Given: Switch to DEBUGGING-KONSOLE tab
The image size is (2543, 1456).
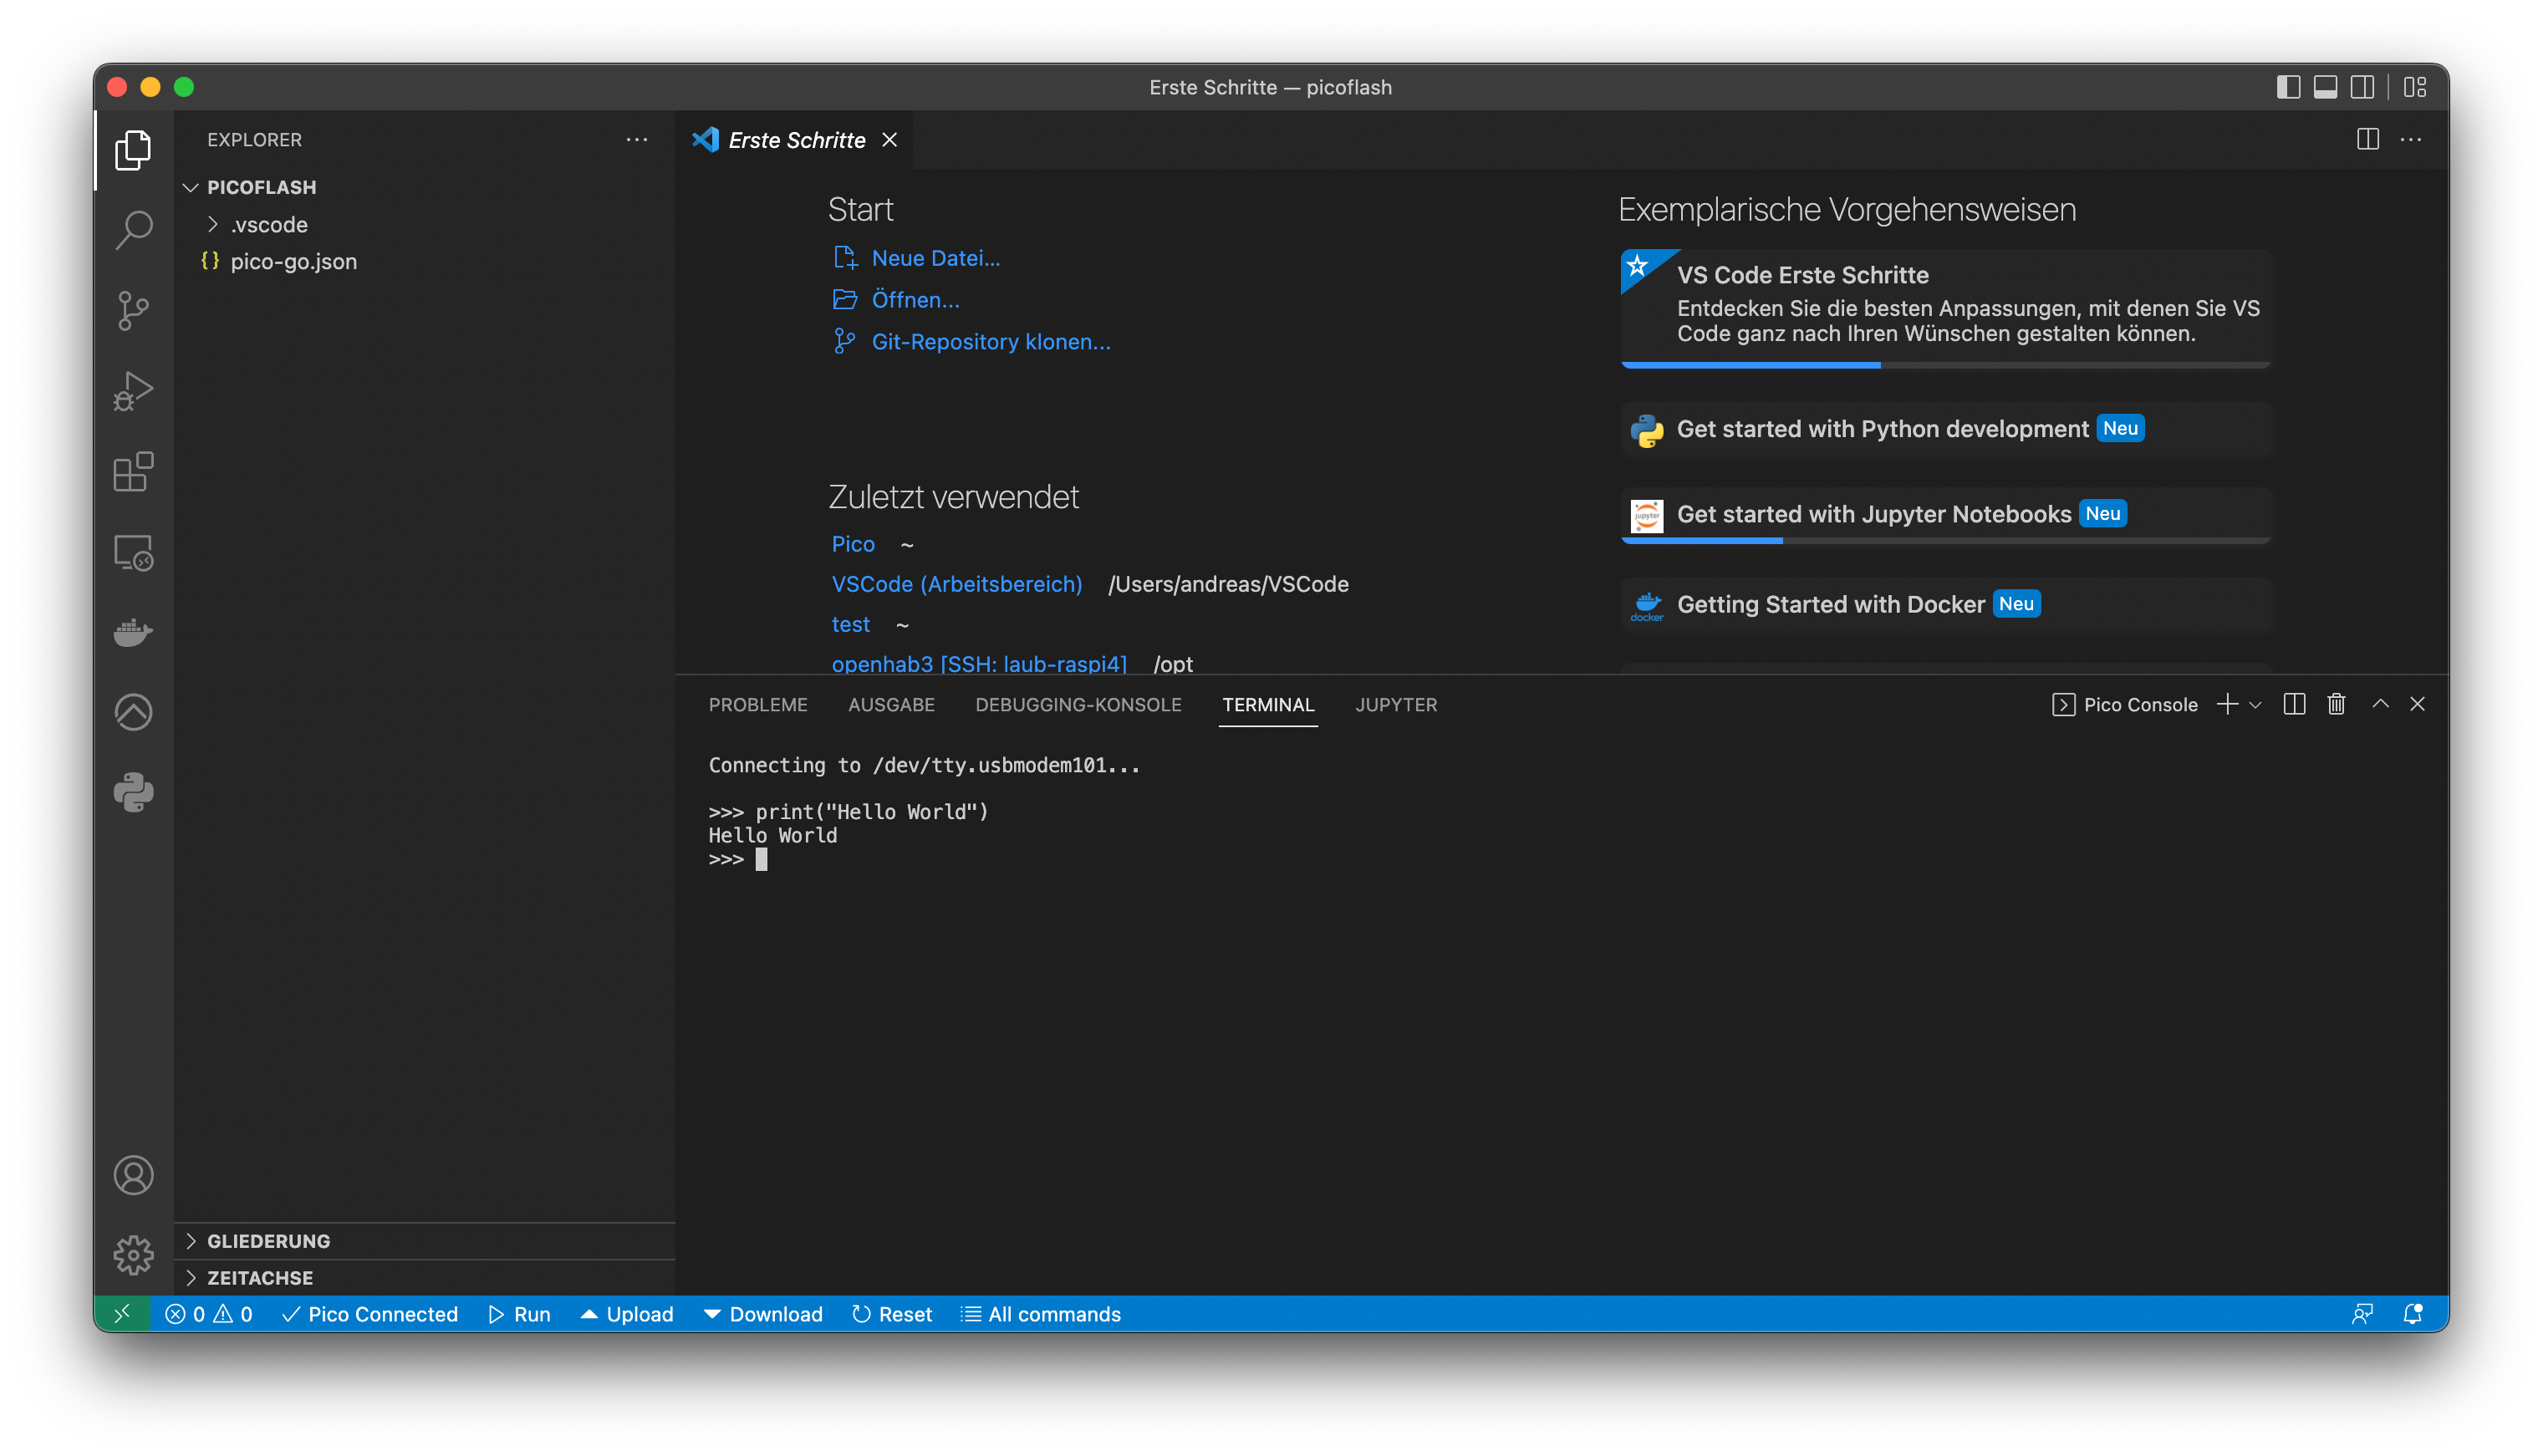Looking at the screenshot, I should [x=1077, y=704].
